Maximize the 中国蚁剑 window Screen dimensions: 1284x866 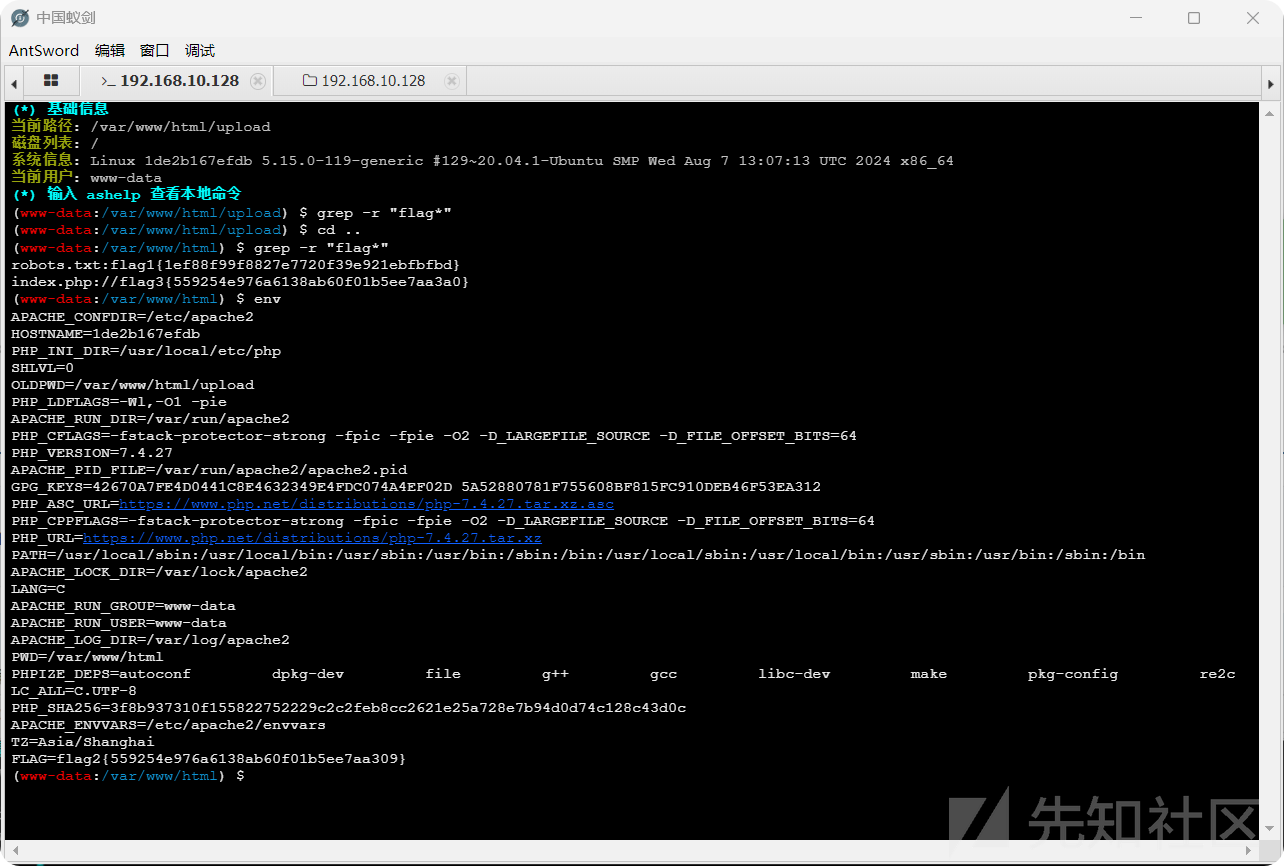point(1194,18)
